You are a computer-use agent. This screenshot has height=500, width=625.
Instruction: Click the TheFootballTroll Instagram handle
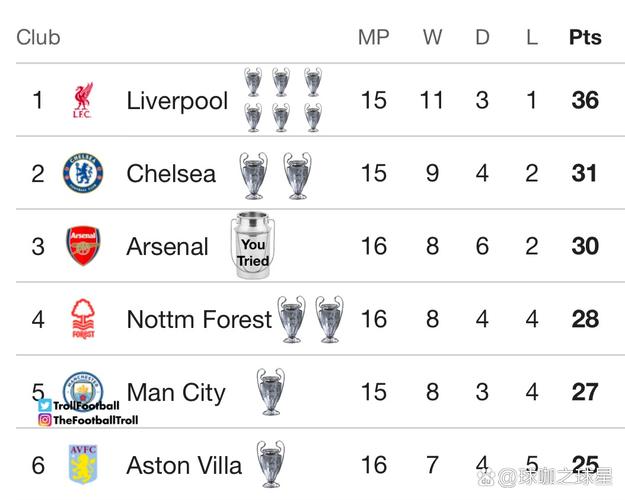[94, 420]
